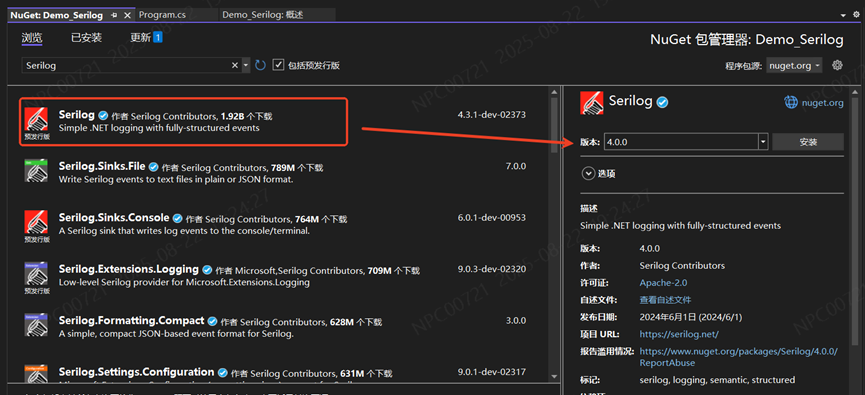Image resolution: width=865 pixels, height=395 pixels.
Task: Click the refresh search results icon
Action: (260, 65)
